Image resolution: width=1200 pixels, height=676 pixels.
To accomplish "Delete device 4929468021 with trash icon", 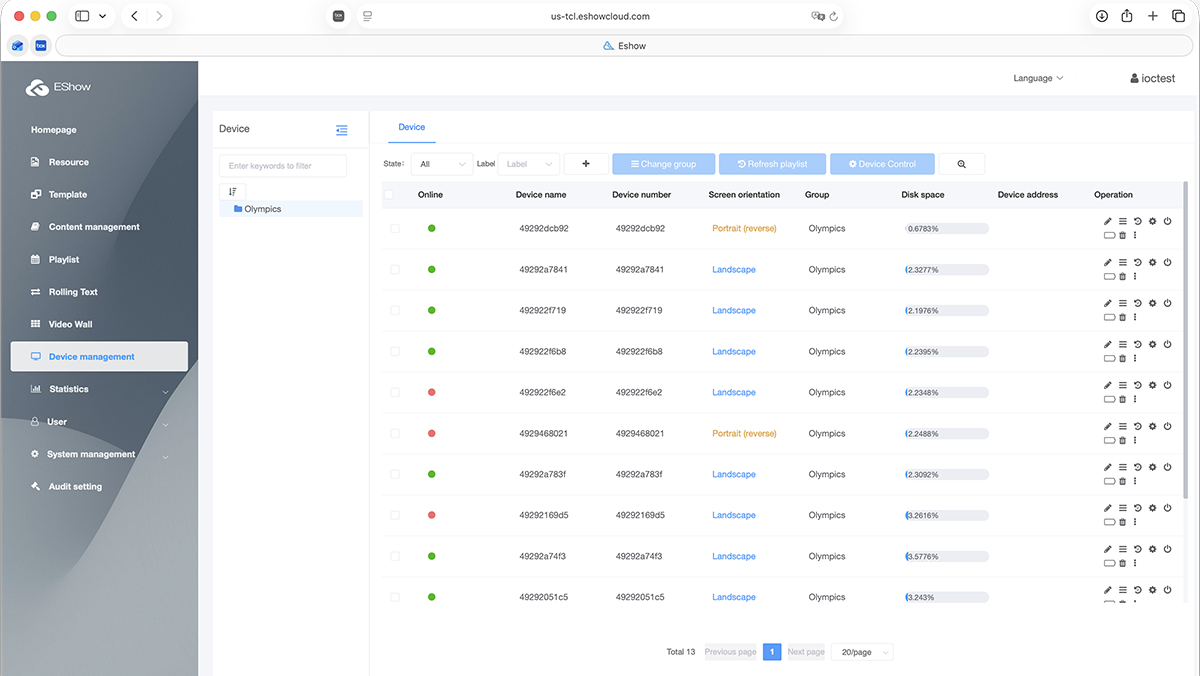I will point(1122,440).
